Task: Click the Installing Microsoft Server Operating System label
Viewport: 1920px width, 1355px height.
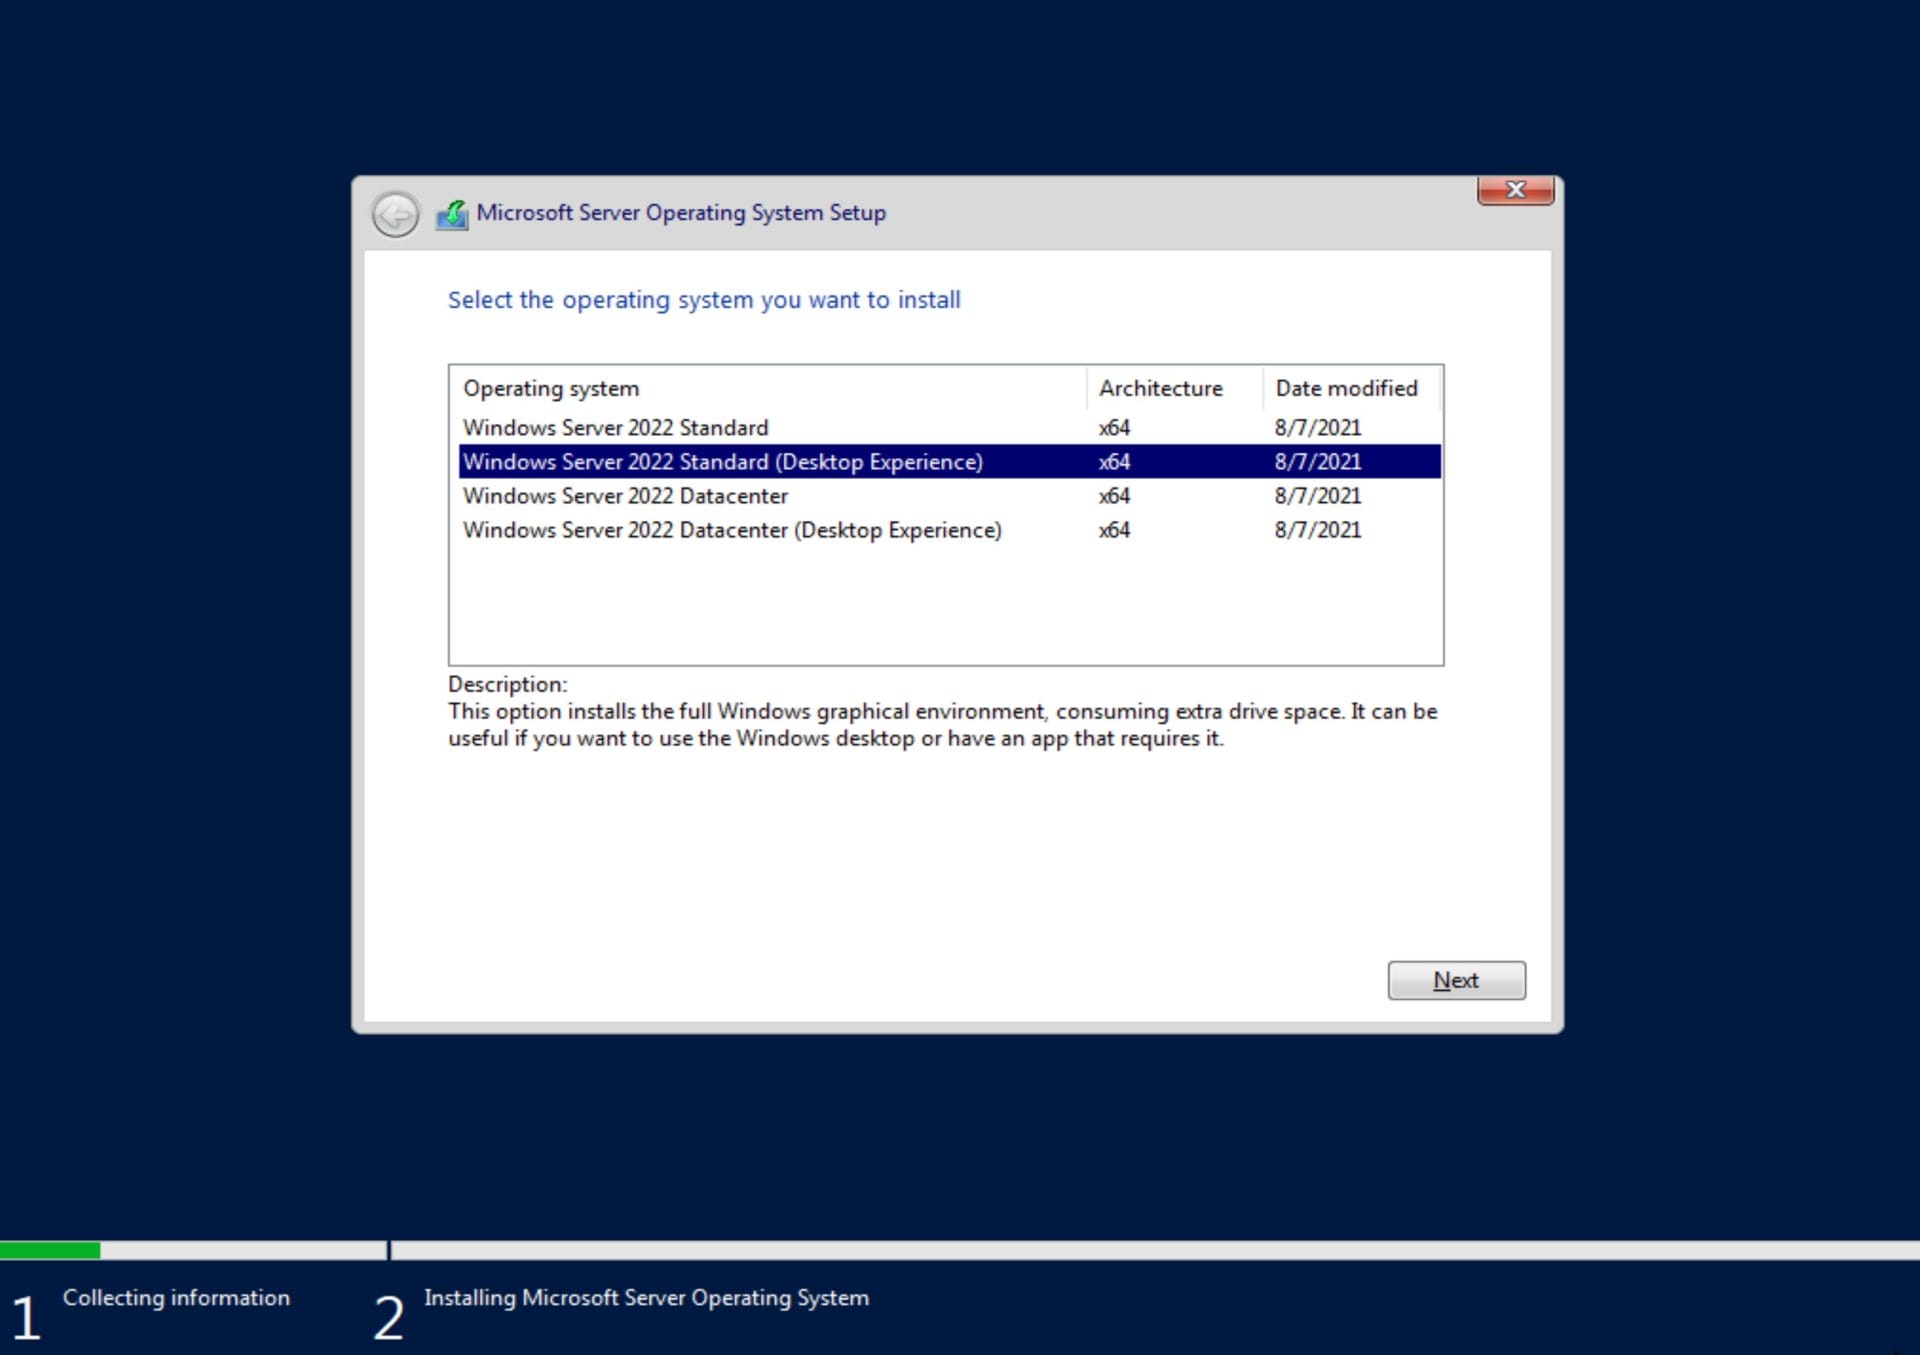Action: pos(645,1297)
